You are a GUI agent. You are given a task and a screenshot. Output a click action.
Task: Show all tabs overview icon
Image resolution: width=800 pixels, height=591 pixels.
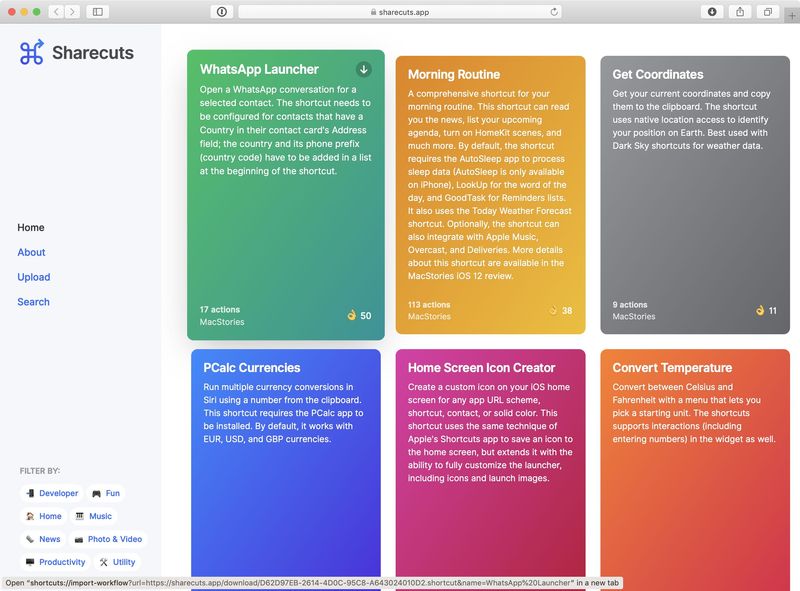(x=767, y=12)
